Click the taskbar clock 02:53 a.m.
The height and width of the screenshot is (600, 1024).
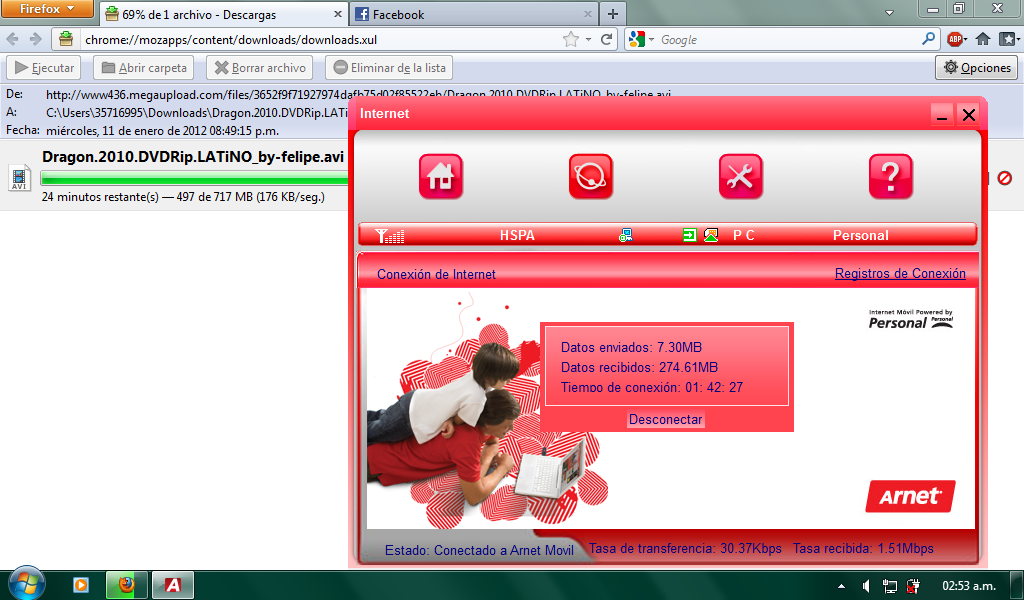tap(969, 586)
